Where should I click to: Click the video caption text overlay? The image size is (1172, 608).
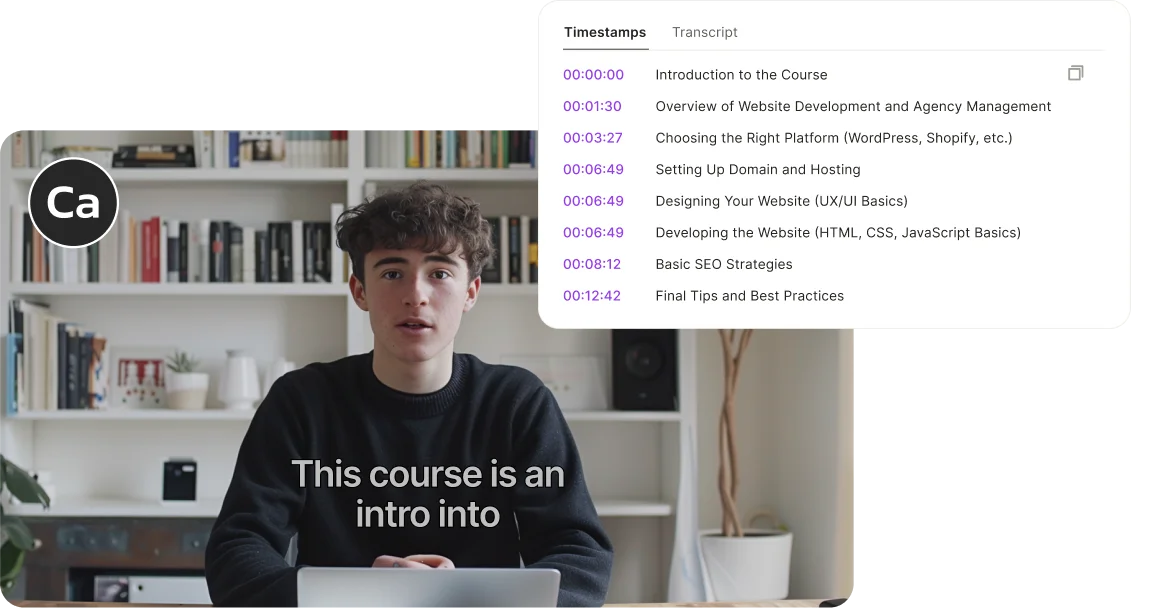[428, 494]
